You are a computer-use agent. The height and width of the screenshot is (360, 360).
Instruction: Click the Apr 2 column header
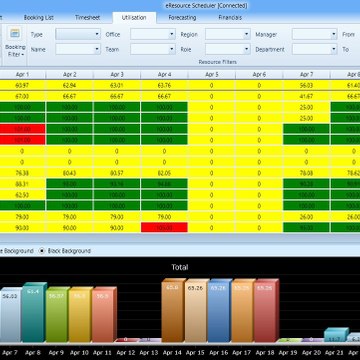70,75
